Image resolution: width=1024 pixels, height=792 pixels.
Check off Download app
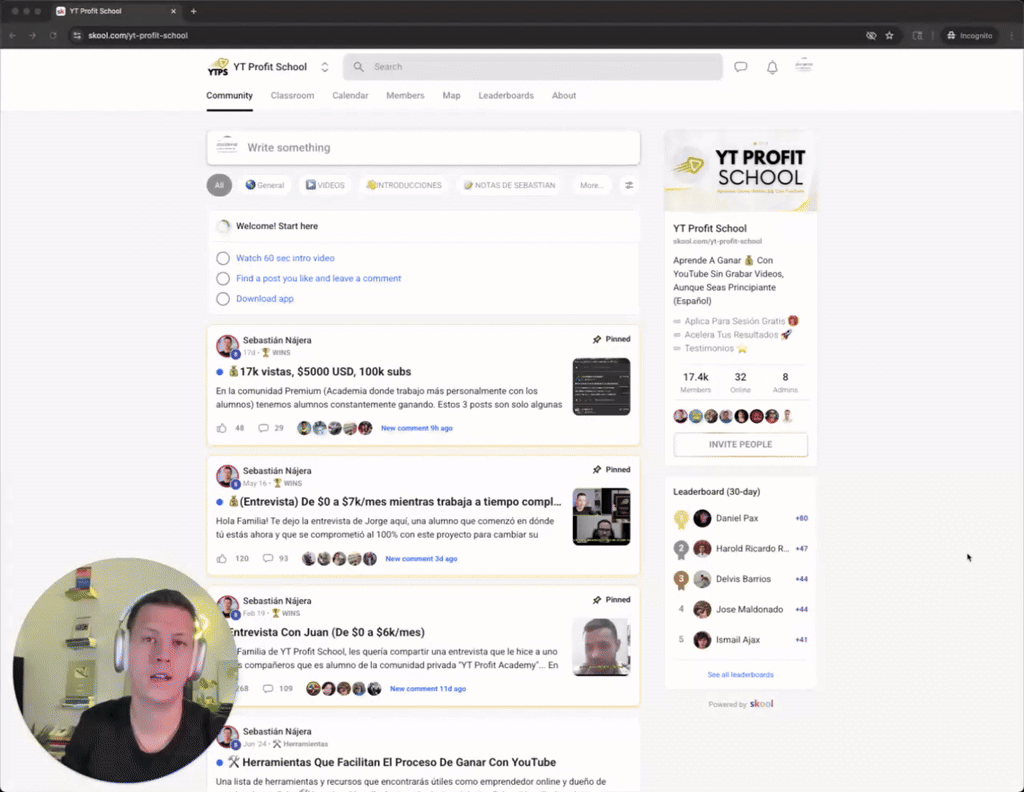pyautogui.click(x=223, y=298)
